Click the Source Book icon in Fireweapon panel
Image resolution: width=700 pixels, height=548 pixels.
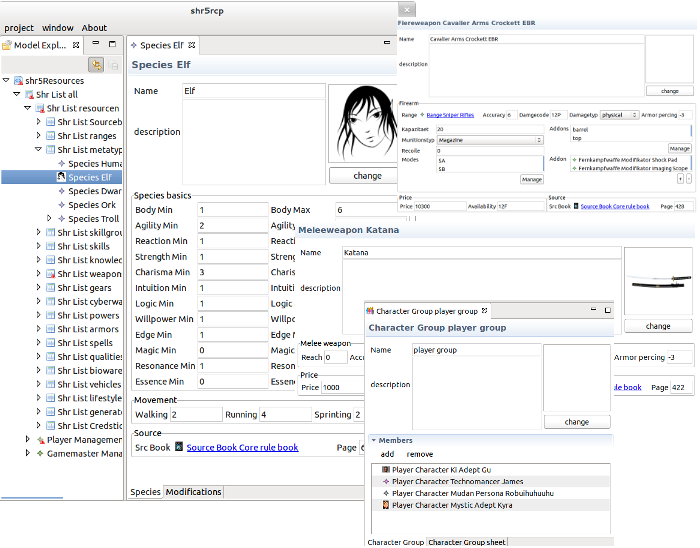coord(576,206)
